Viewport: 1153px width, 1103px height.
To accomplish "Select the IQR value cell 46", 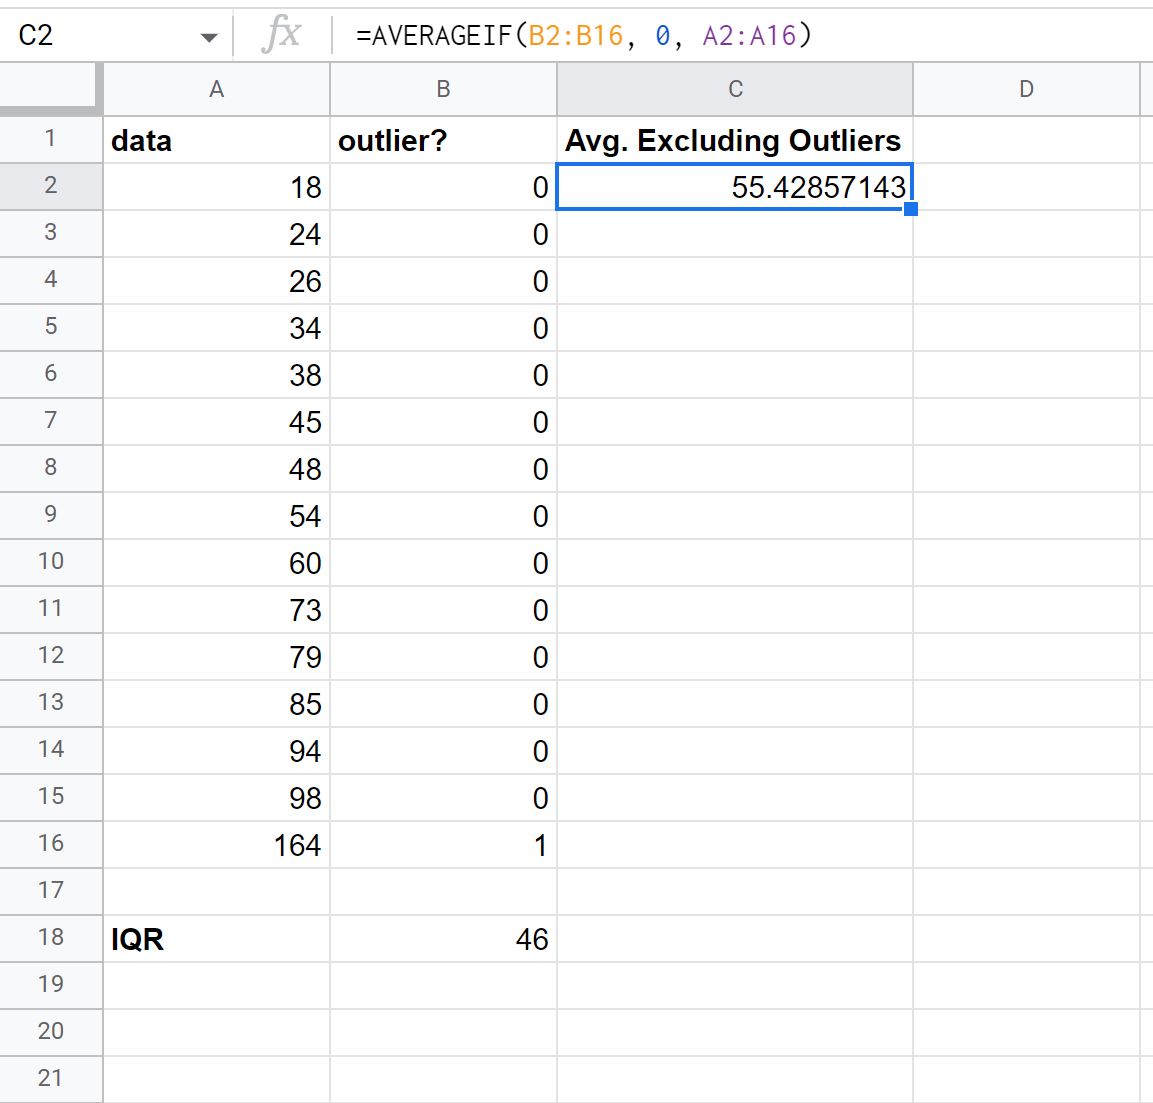I will (x=443, y=939).
